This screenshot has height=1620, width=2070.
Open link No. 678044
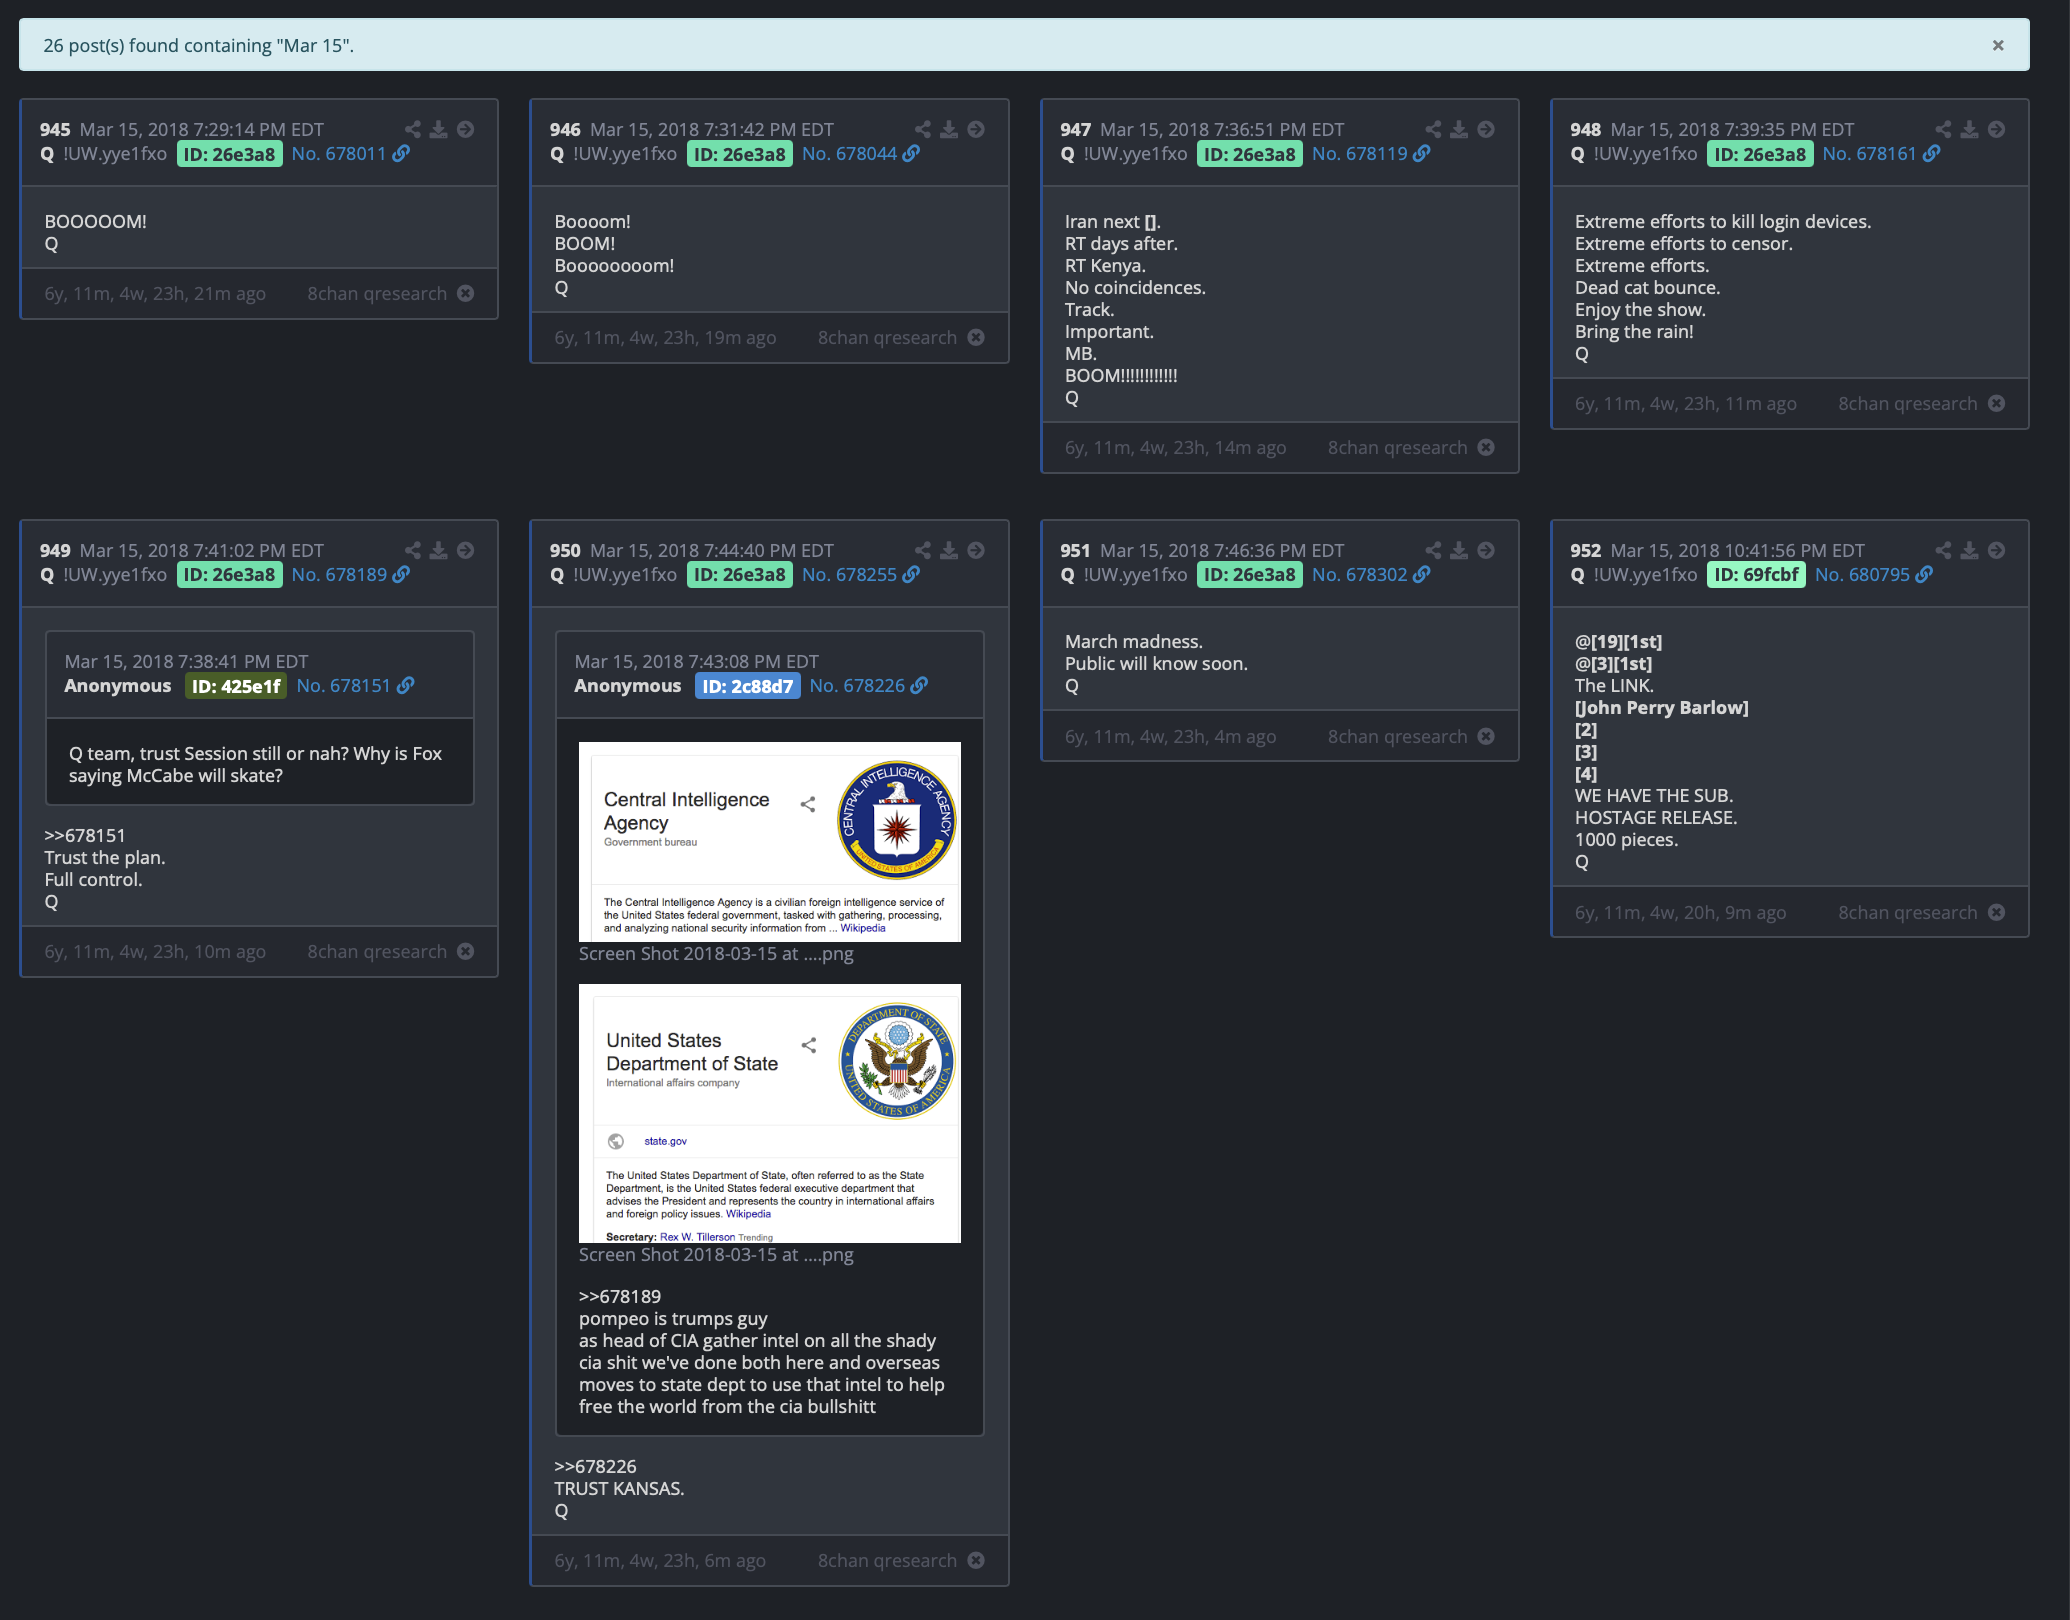point(860,154)
